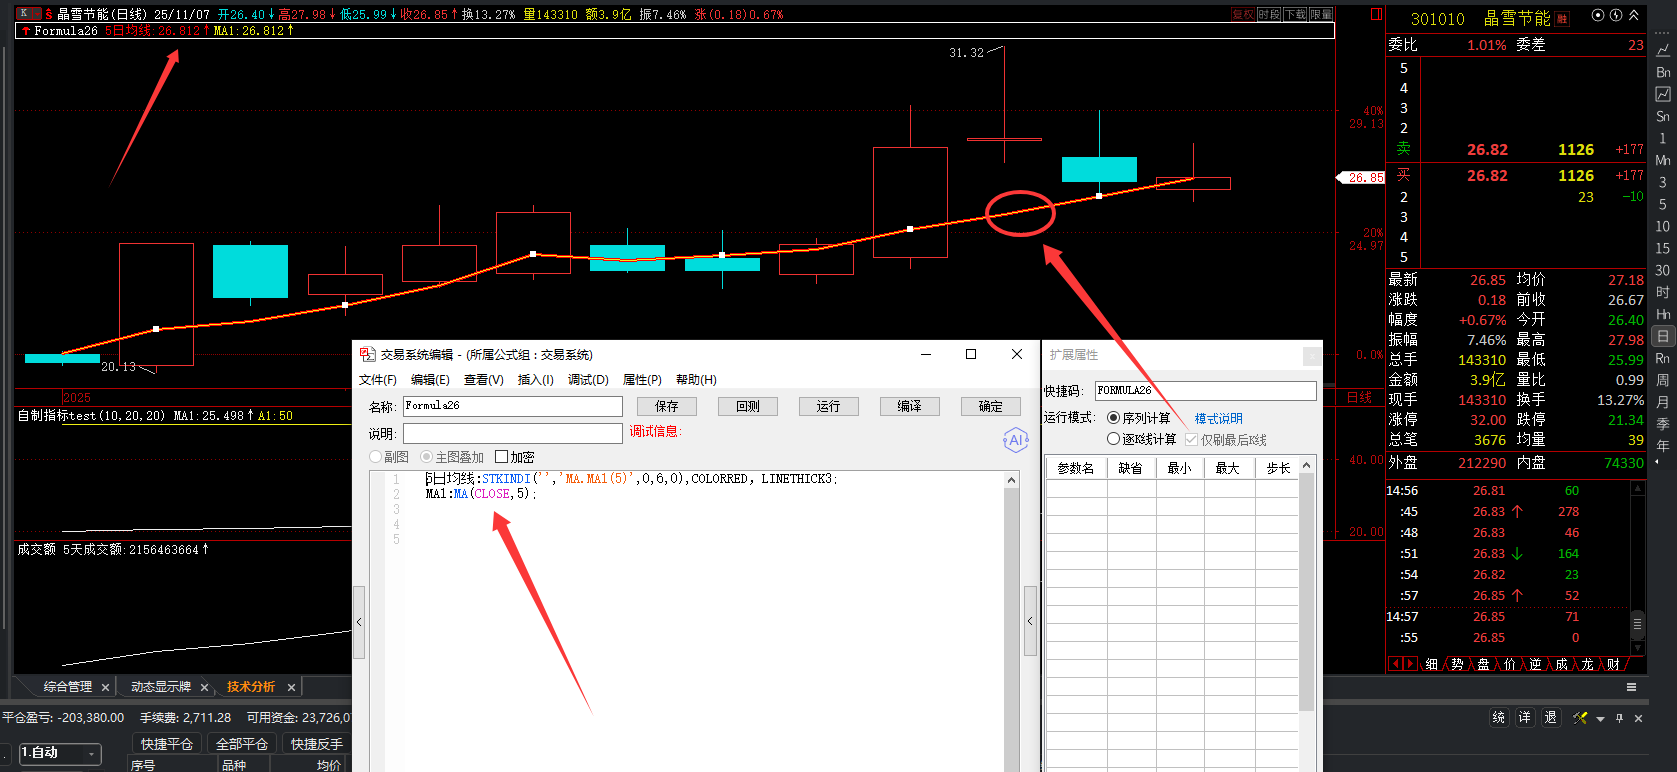
Task: Open the 模式说明 link
Action: pos(1219,419)
